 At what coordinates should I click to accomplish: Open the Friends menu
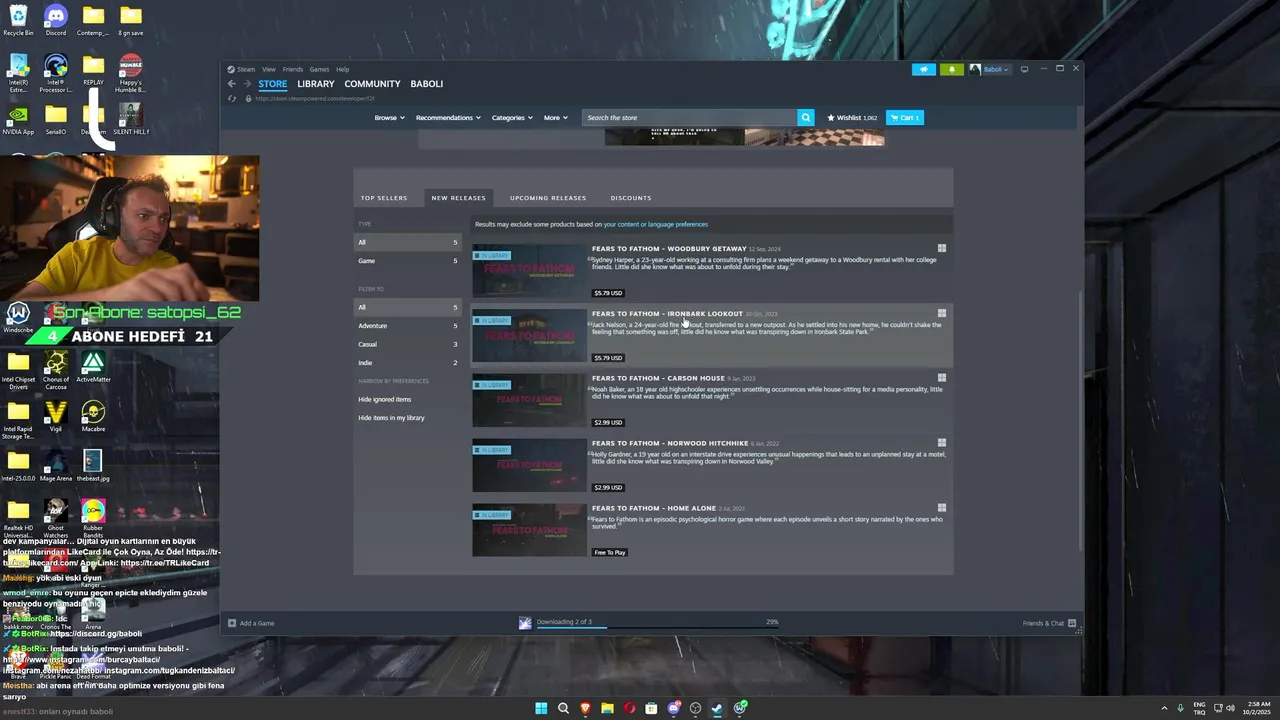pos(292,69)
